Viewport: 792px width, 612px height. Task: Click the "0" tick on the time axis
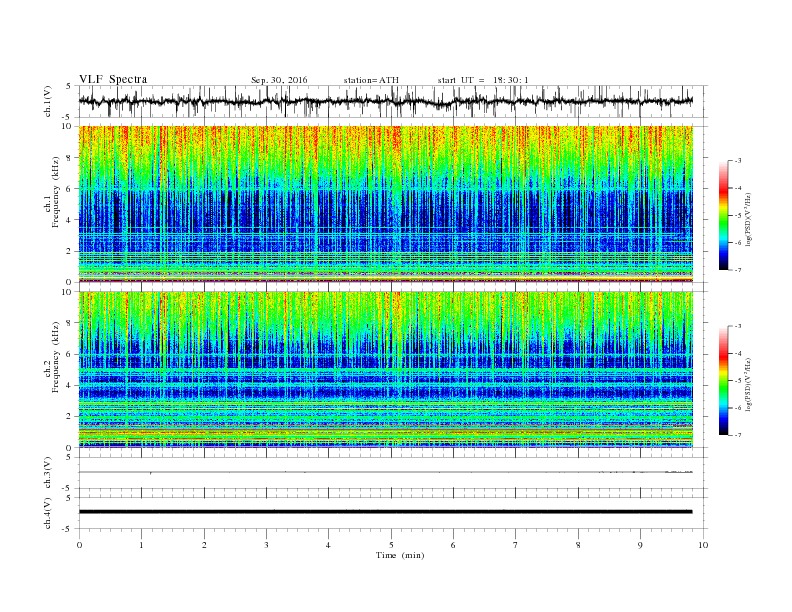(x=79, y=545)
